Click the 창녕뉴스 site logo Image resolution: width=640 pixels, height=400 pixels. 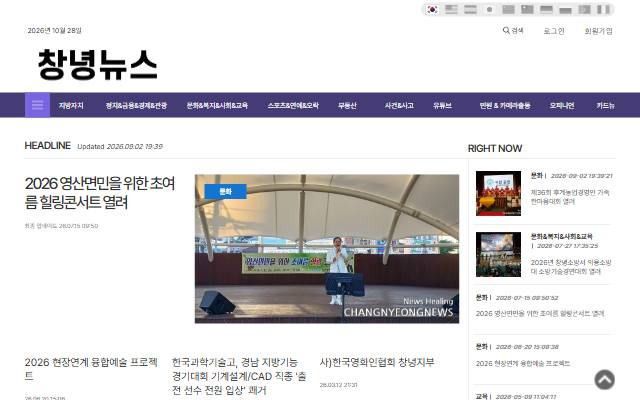[98, 64]
